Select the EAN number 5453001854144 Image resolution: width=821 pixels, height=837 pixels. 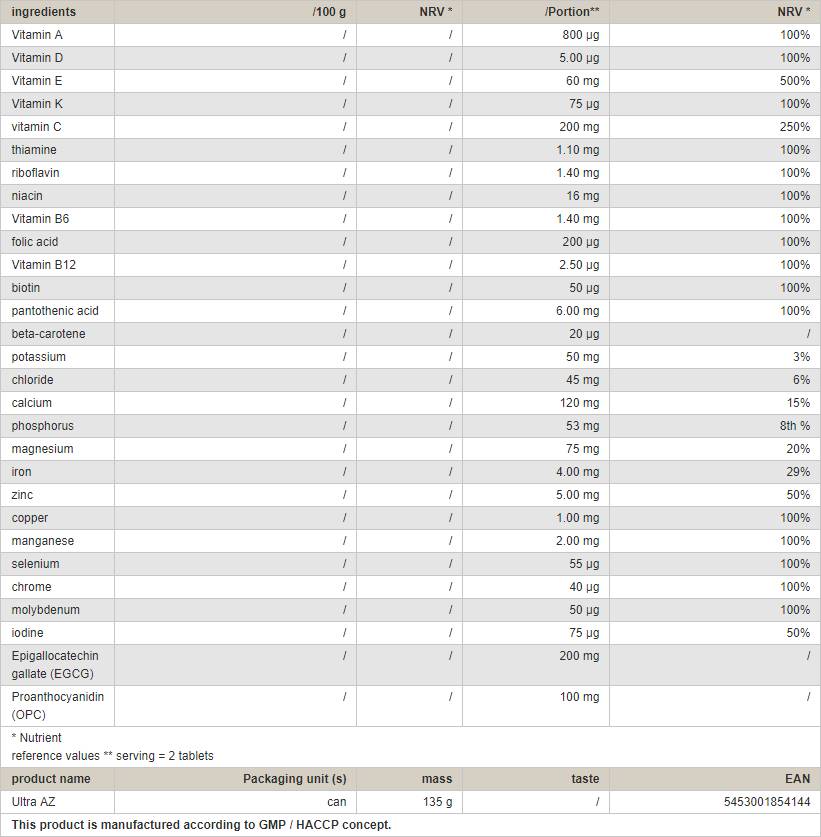coord(767,802)
